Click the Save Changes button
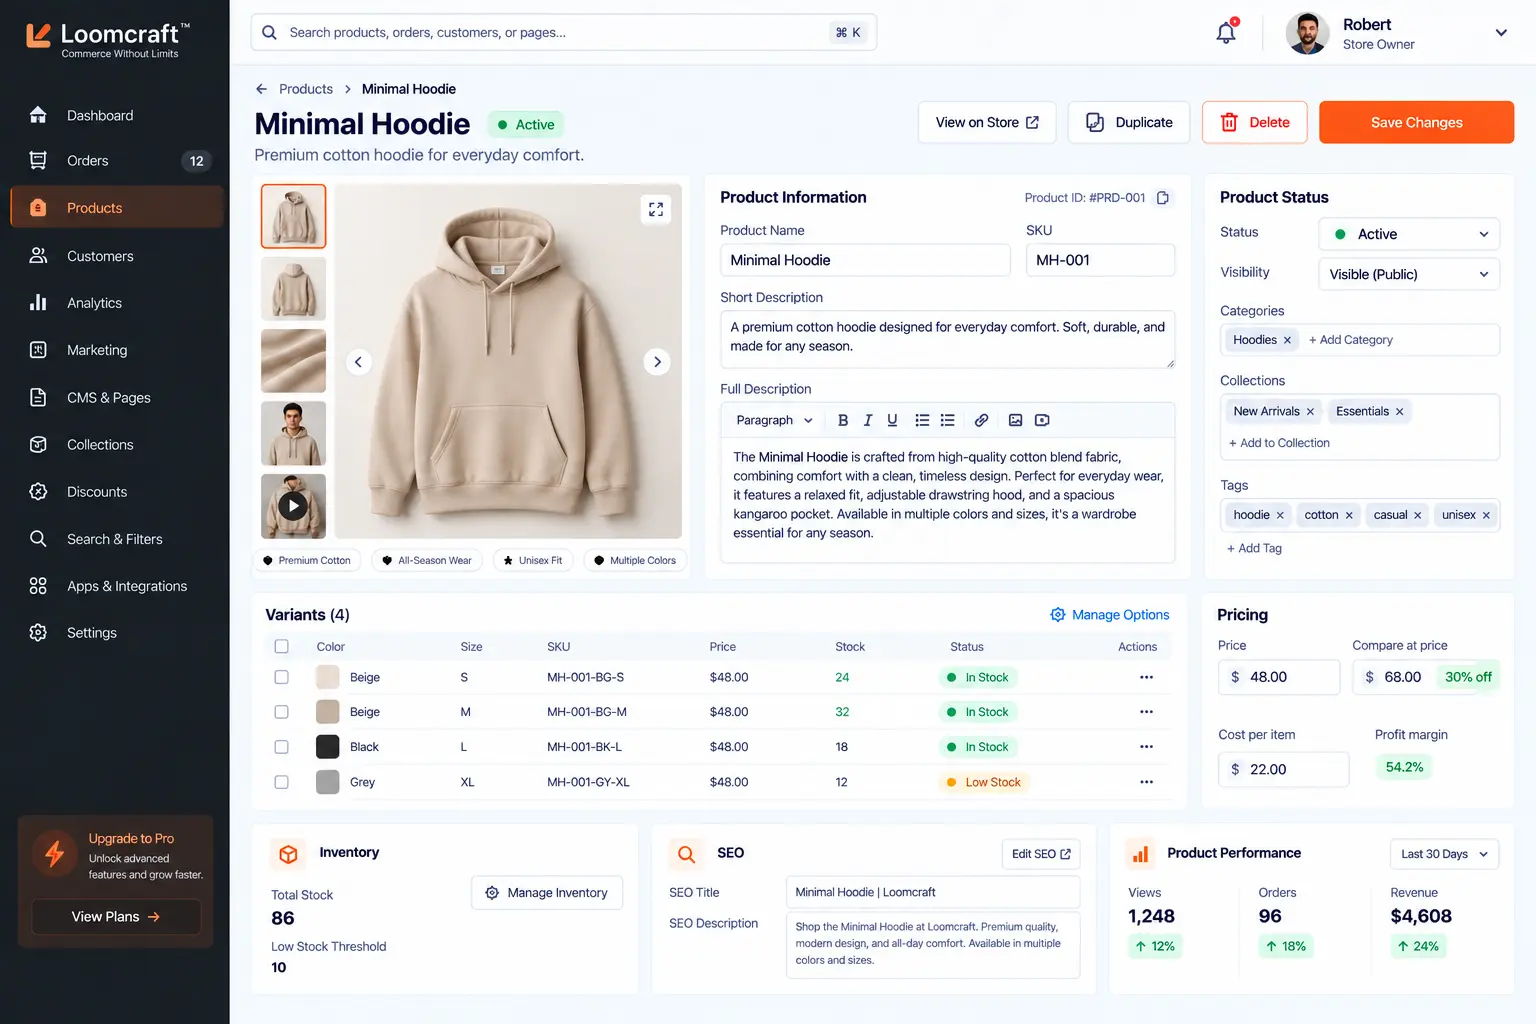The height and width of the screenshot is (1024, 1536). [x=1416, y=122]
